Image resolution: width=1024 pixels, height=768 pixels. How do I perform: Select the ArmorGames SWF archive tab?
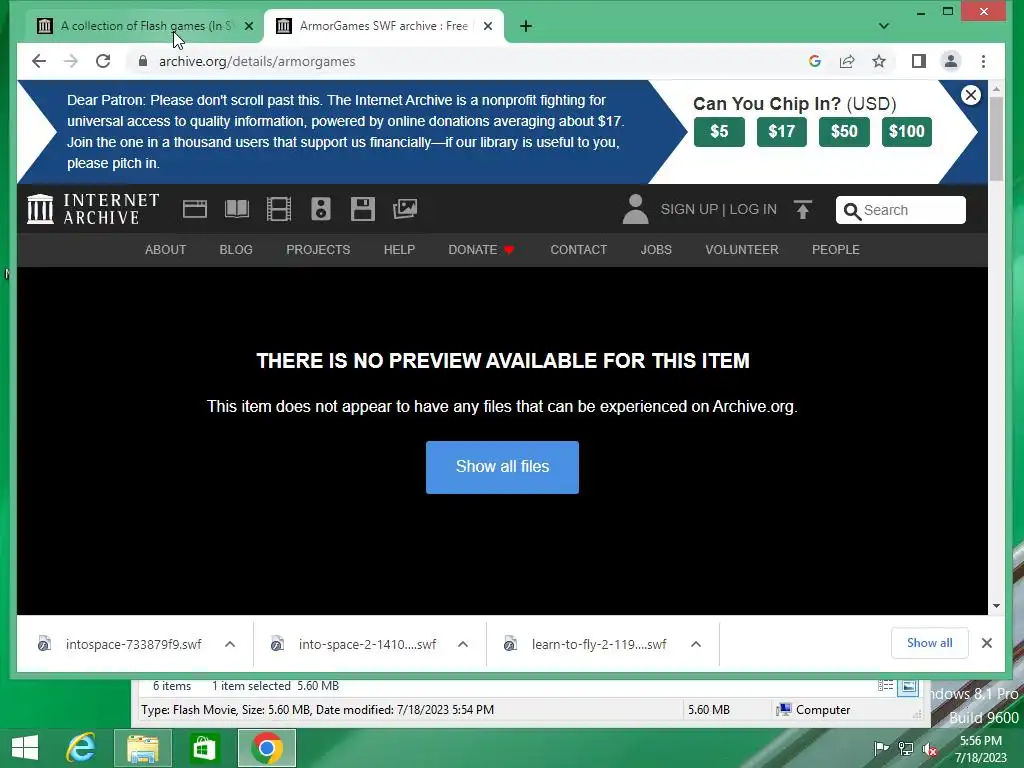[x=384, y=26]
